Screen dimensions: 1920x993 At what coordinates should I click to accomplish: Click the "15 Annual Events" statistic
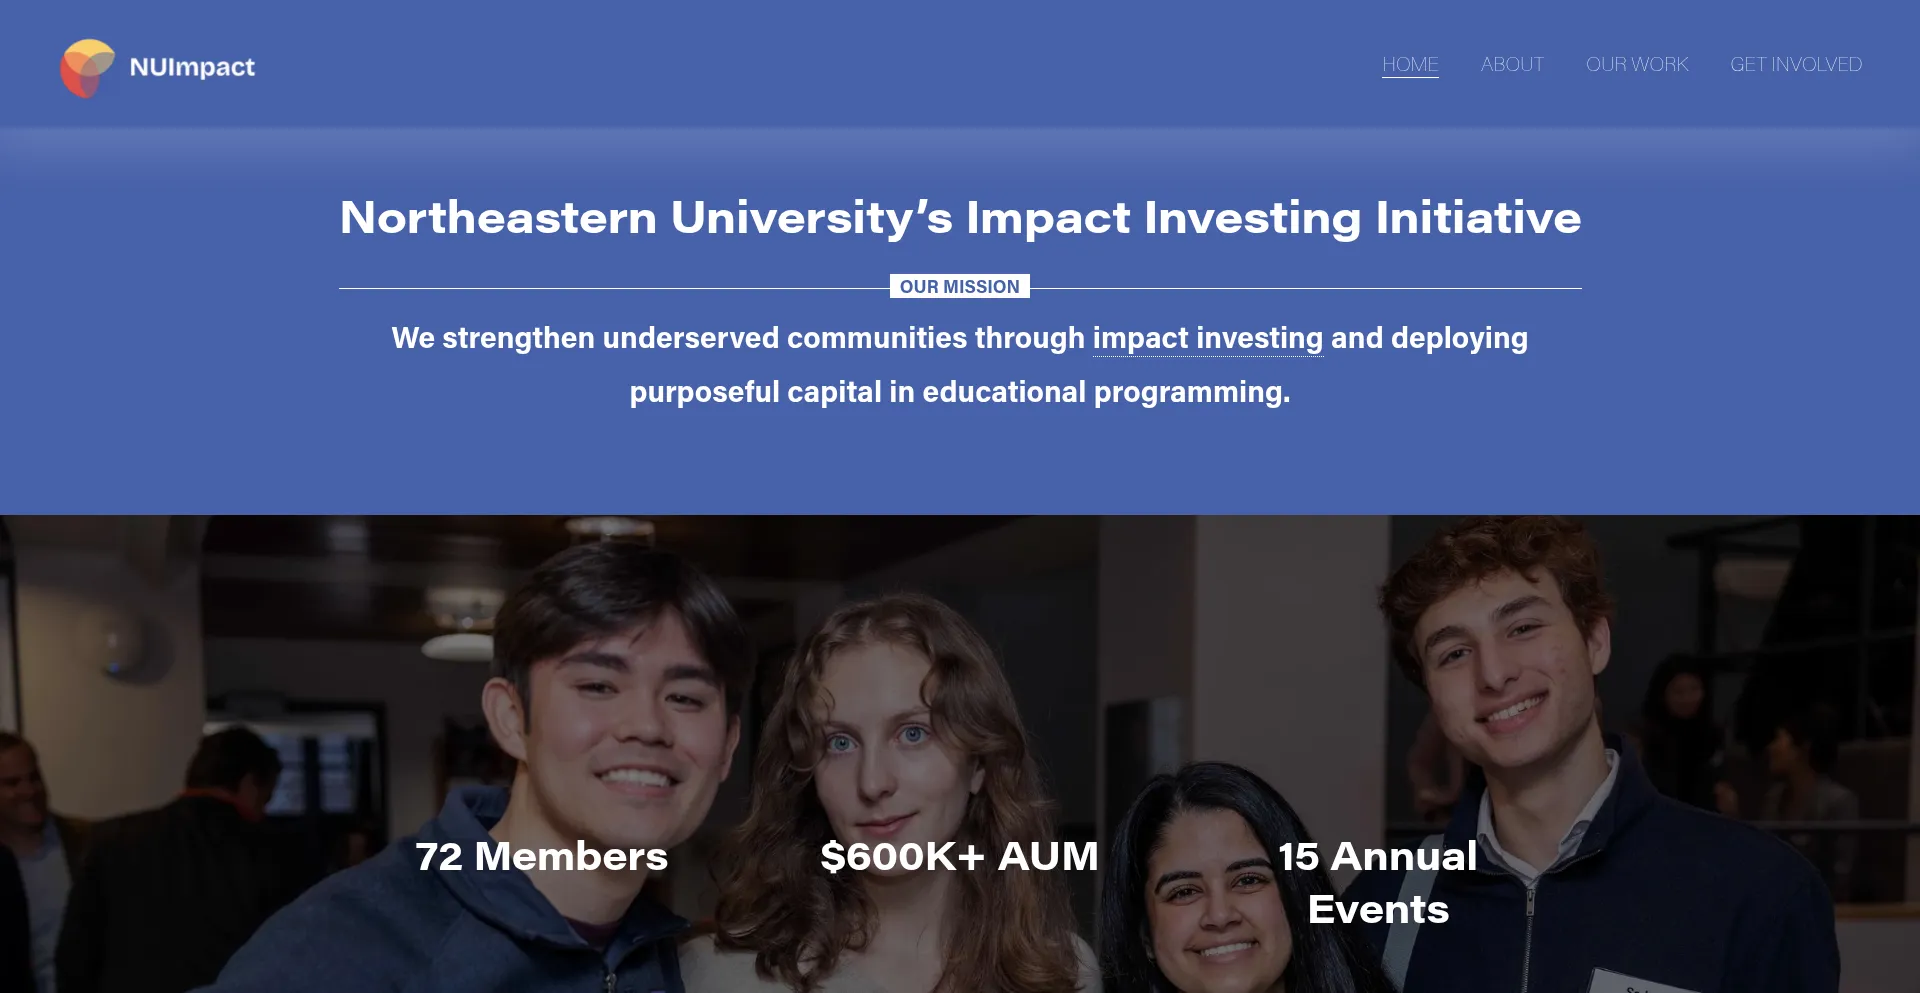[x=1378, y=883]
